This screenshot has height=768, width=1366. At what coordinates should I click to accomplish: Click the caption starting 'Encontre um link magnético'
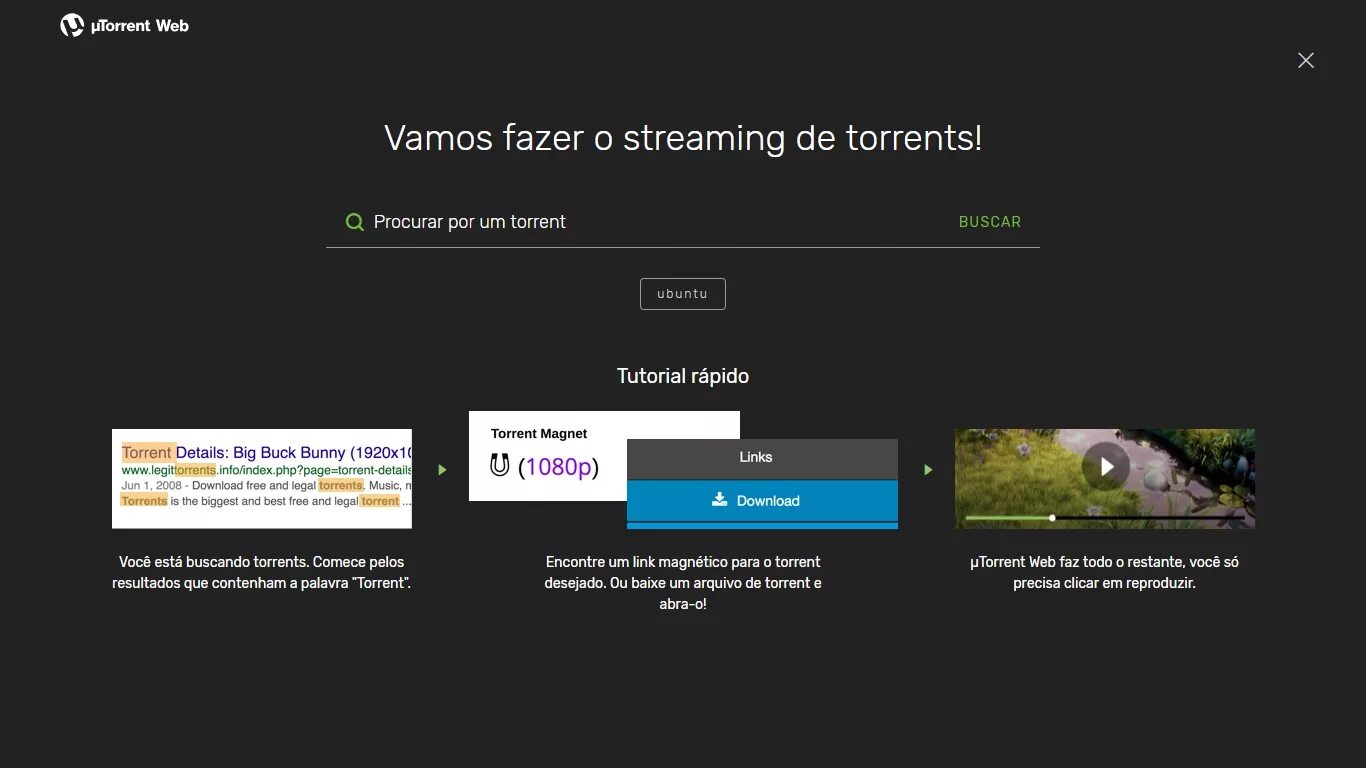coord(683,583)
